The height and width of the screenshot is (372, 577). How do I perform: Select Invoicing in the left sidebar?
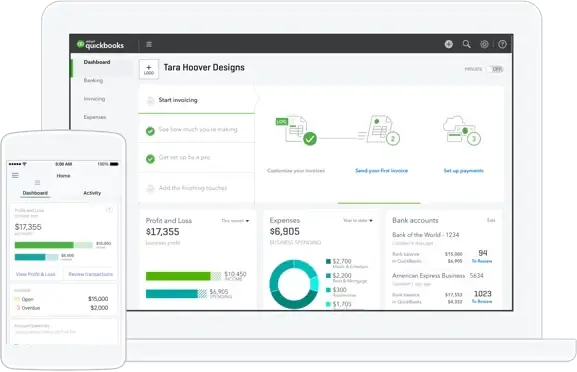[94, 99]
